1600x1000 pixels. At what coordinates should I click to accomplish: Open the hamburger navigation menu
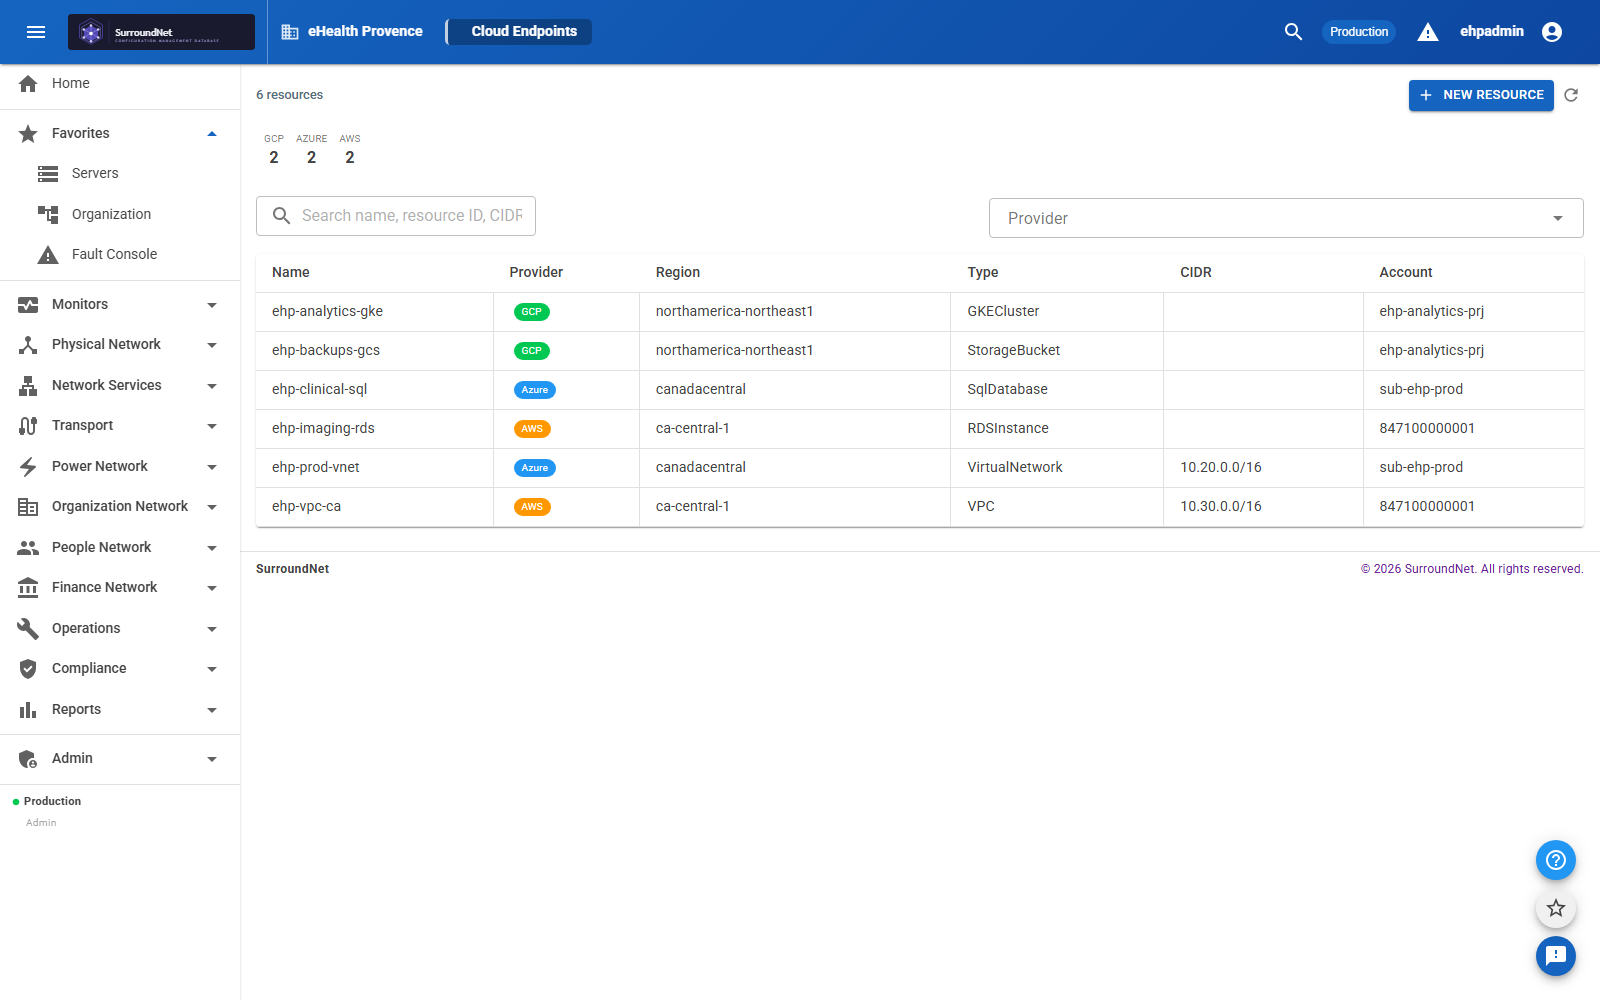click(36, 32)
